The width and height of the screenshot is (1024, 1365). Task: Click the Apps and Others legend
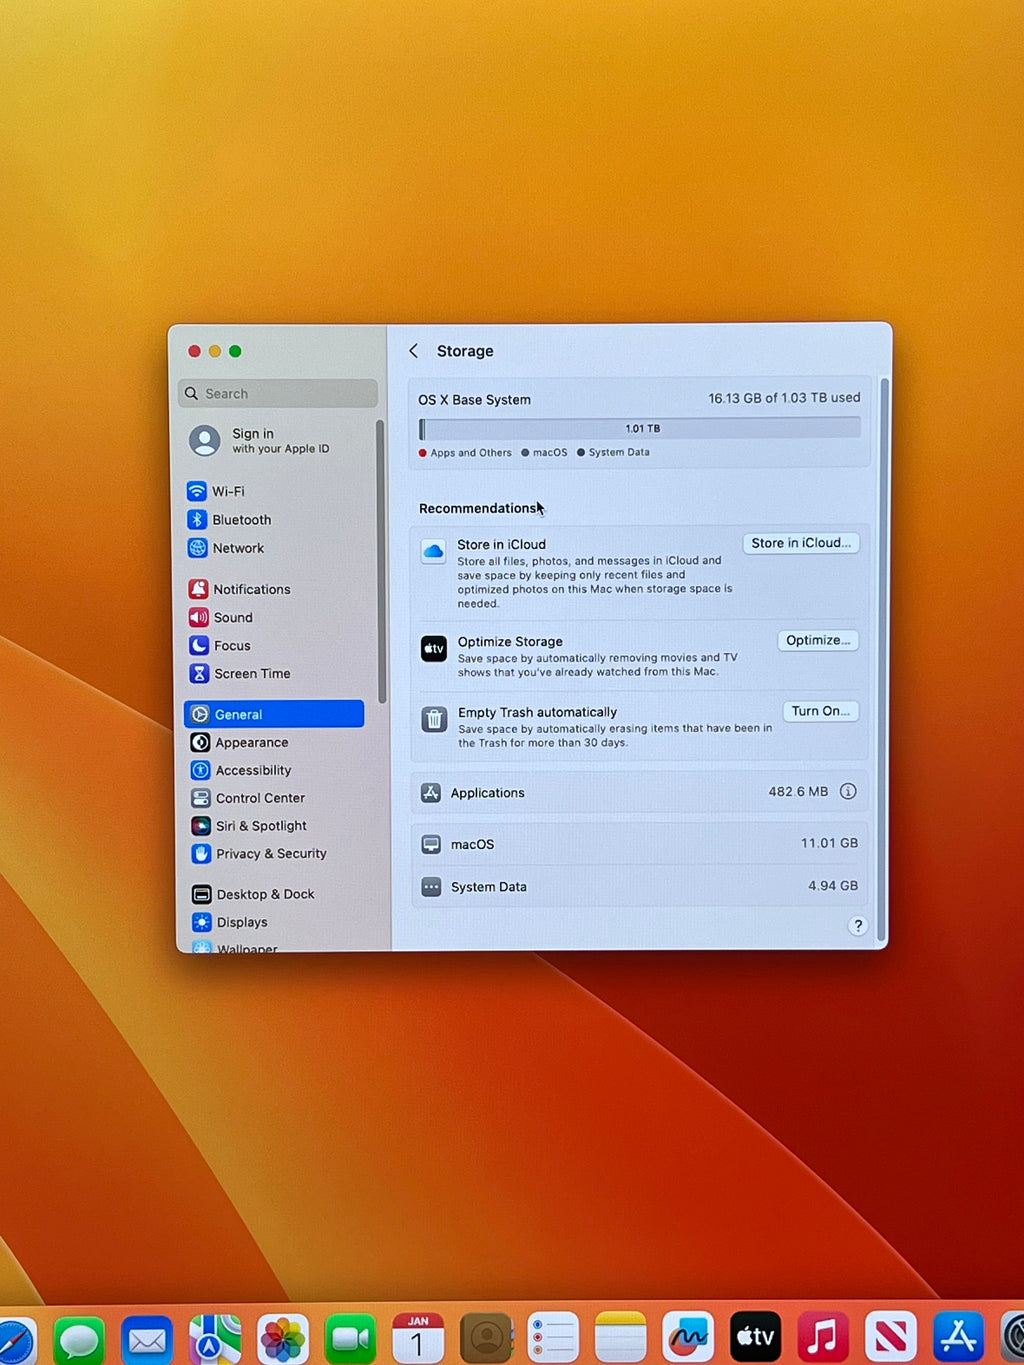pos(466,453)
